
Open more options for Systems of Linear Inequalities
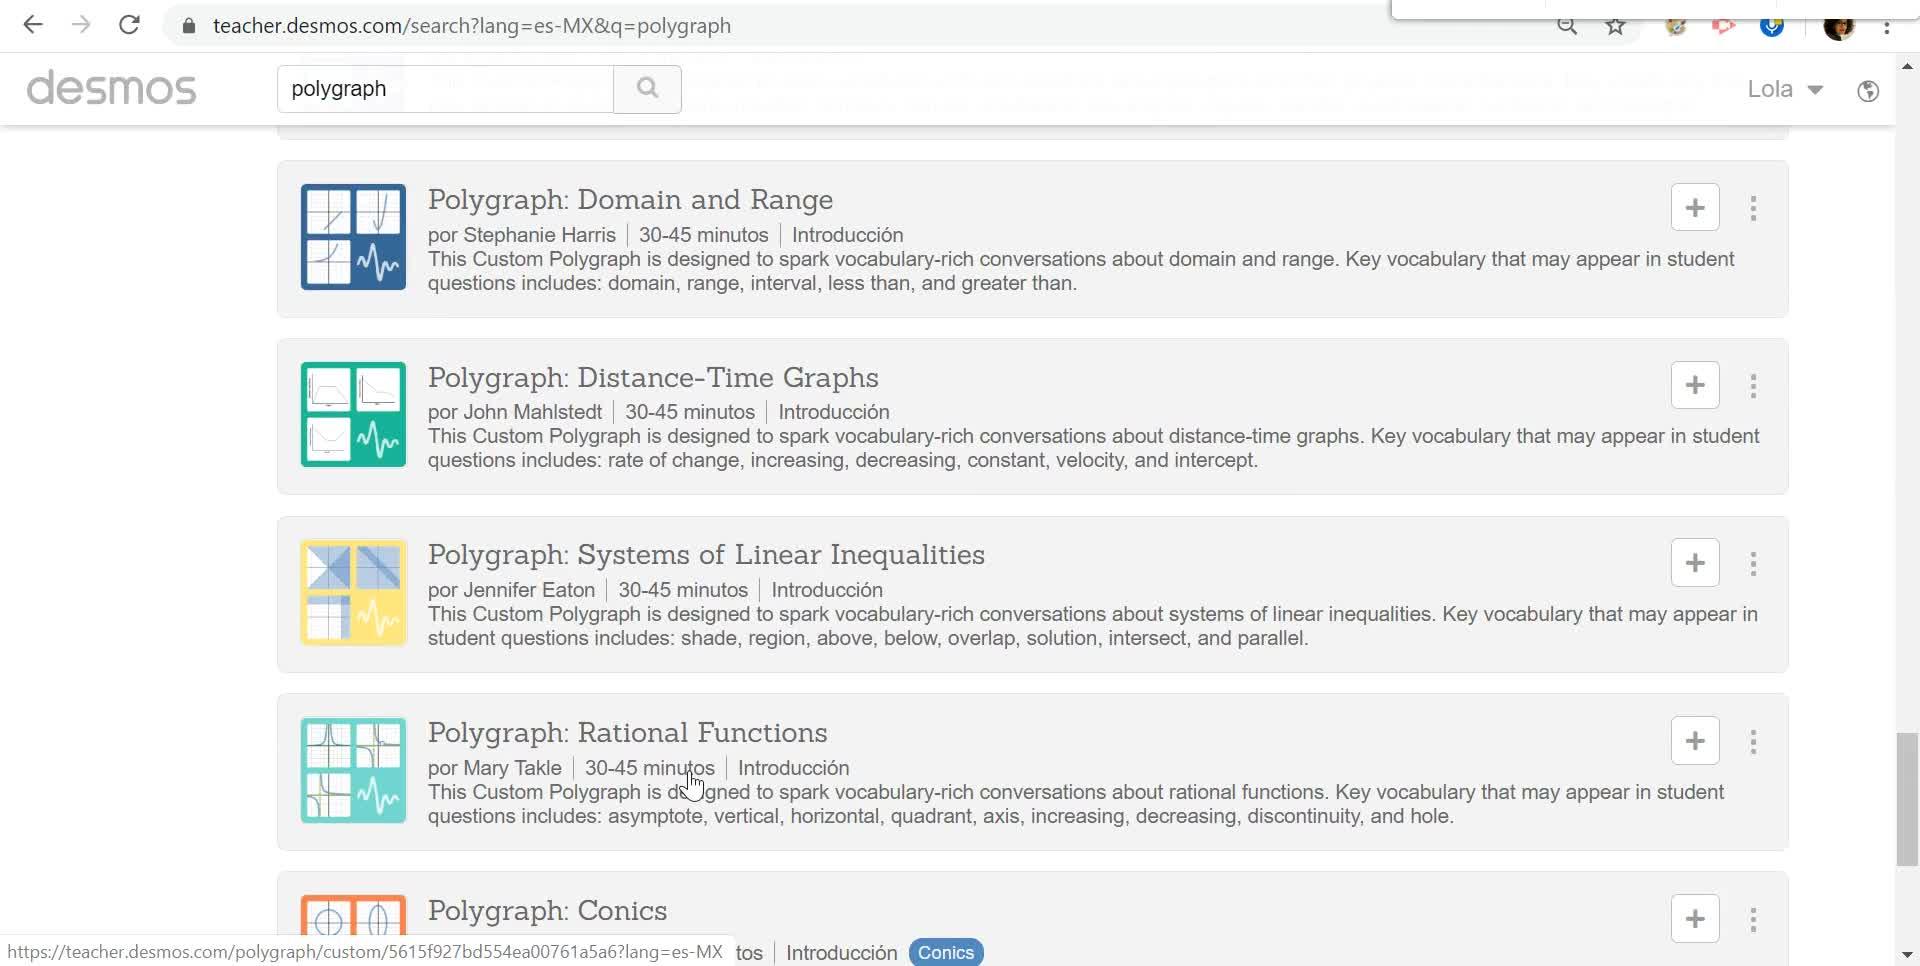point(1753,564)
